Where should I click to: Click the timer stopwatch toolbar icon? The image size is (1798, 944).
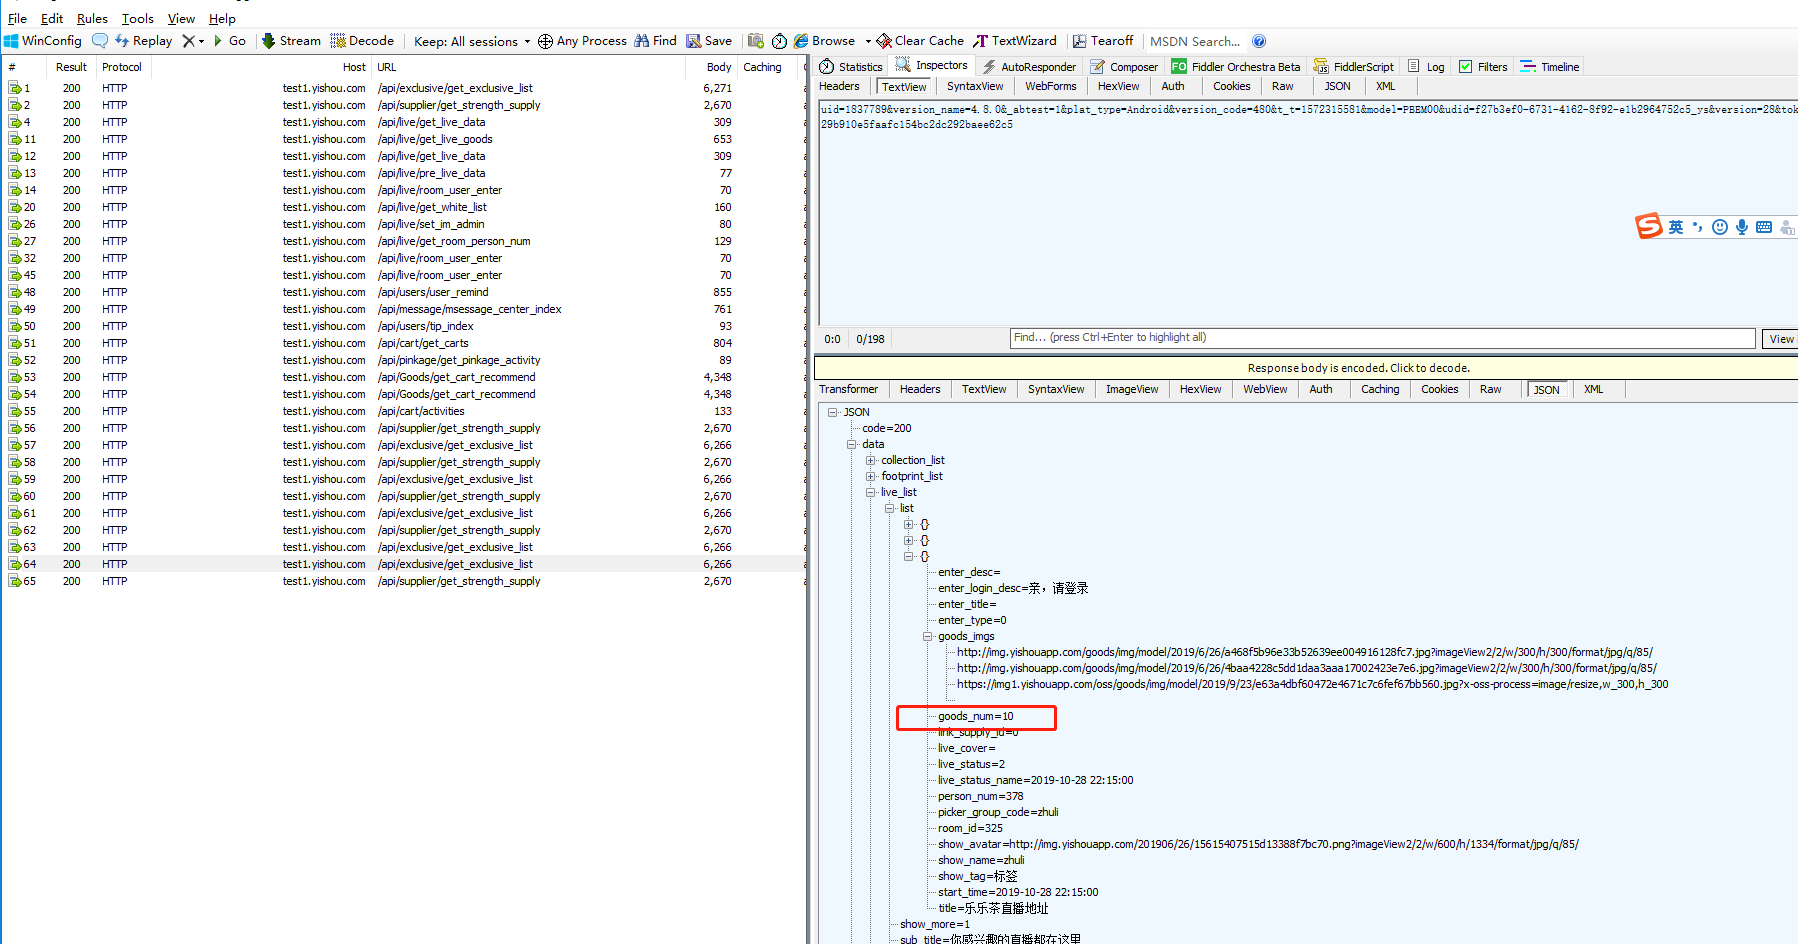tap(780, 41)
